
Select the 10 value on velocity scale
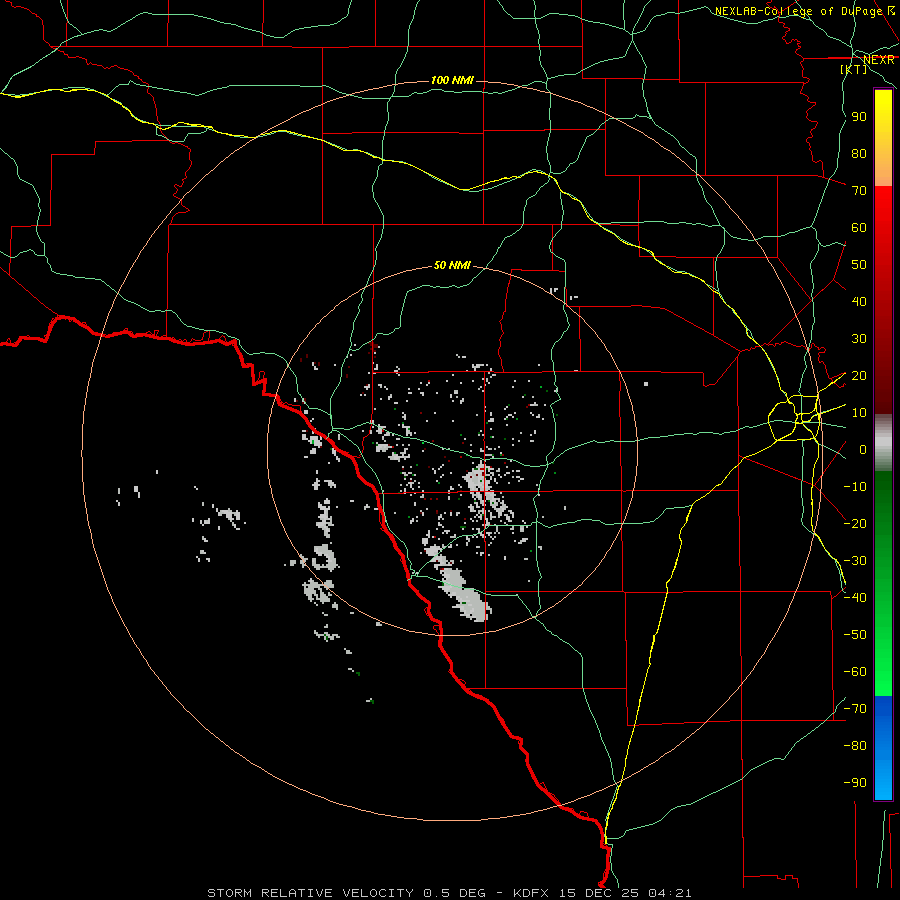(859, 413)
